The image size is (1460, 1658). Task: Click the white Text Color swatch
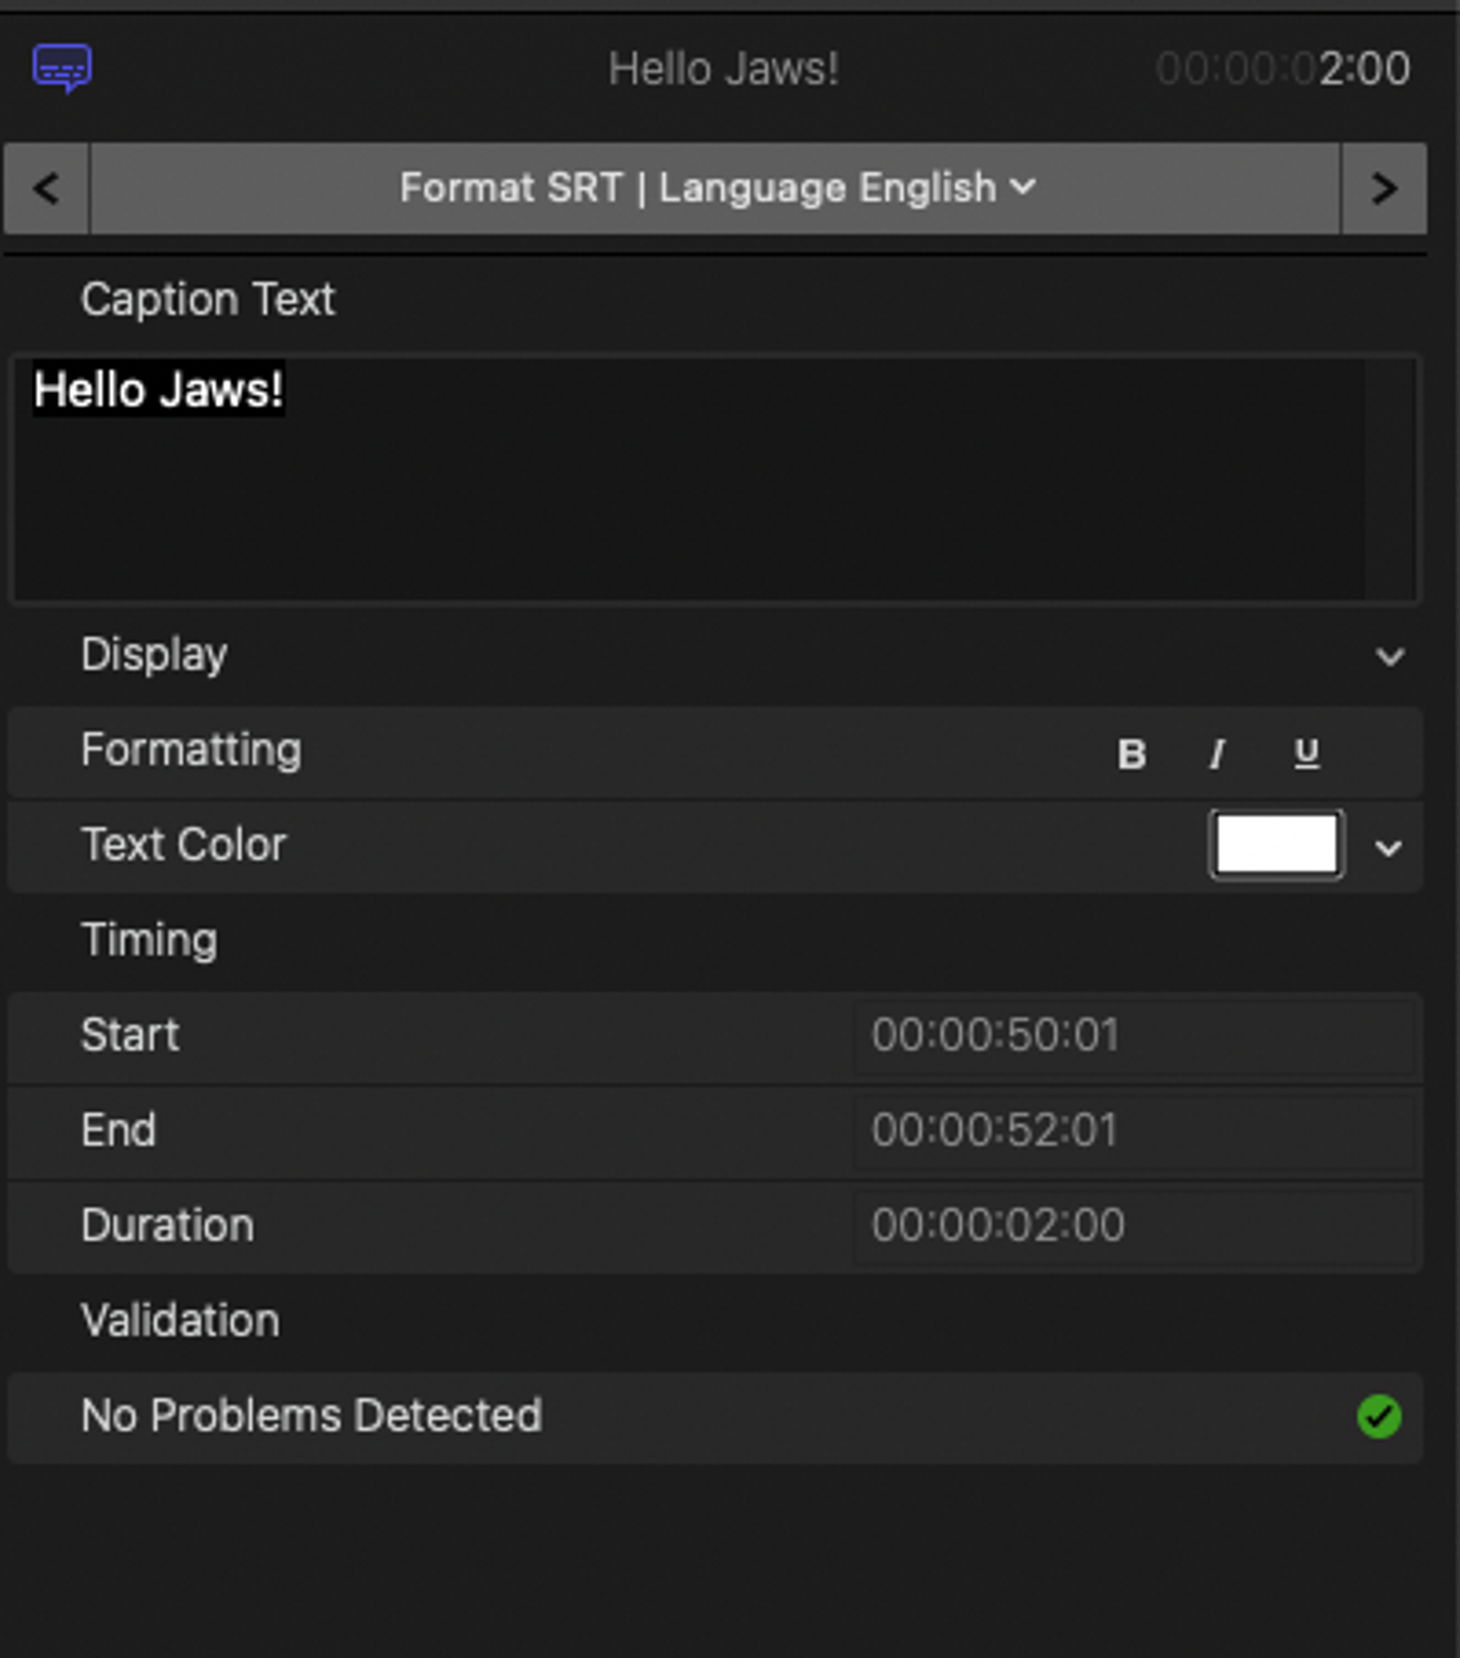pyautogui.click(x=1276, y=845)
